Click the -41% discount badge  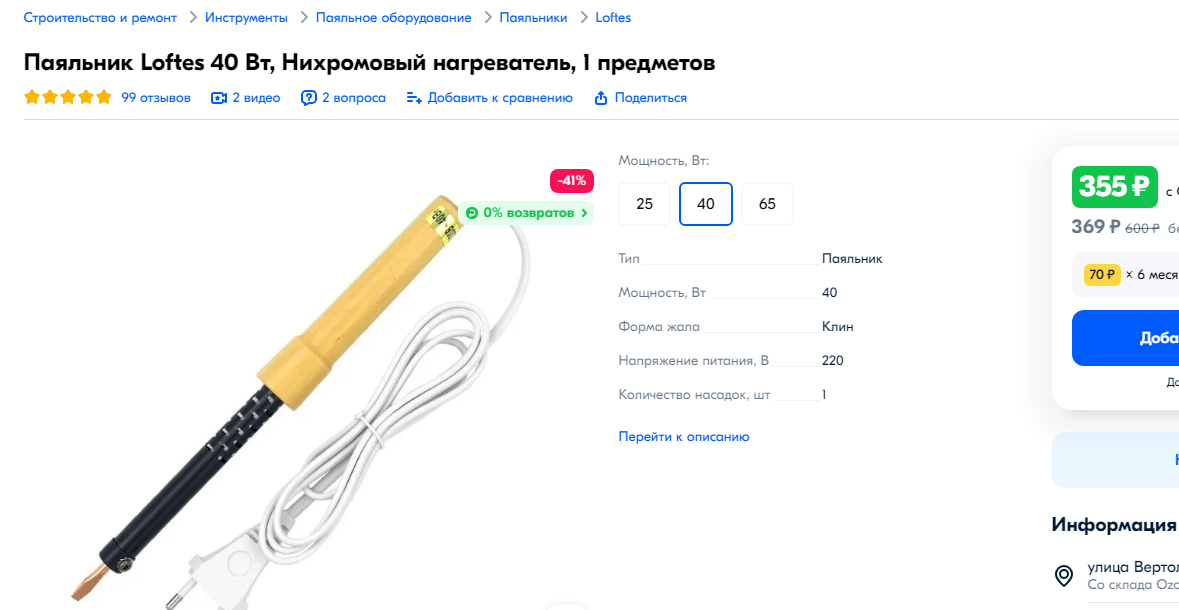pos(572,181)
